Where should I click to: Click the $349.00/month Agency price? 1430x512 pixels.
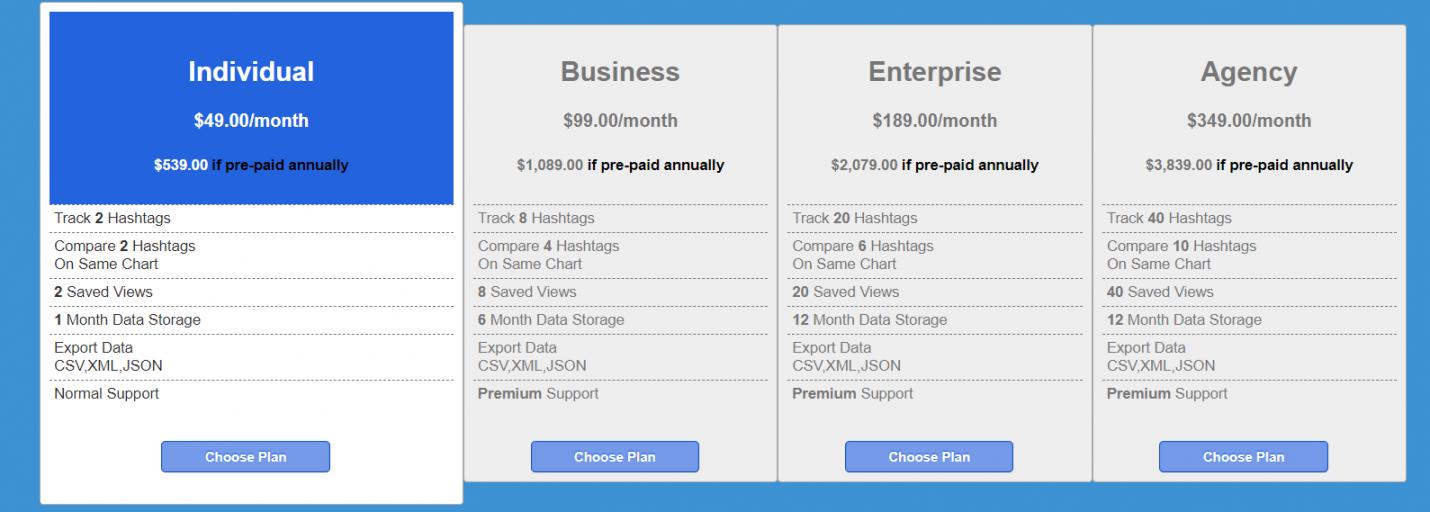1249,121
